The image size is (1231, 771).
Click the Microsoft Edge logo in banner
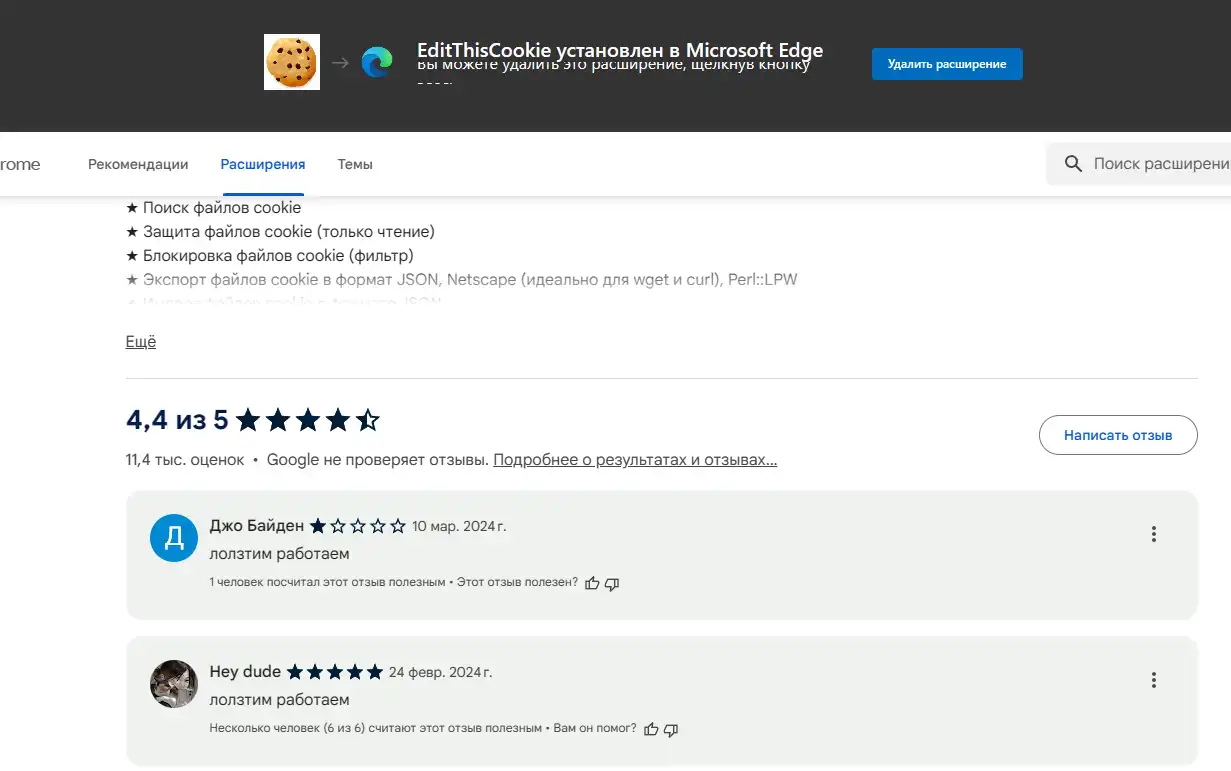coord(377,63)
